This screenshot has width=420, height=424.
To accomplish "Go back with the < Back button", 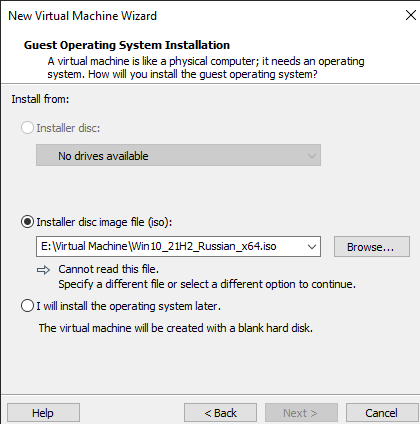I will [x=220, y=413].
